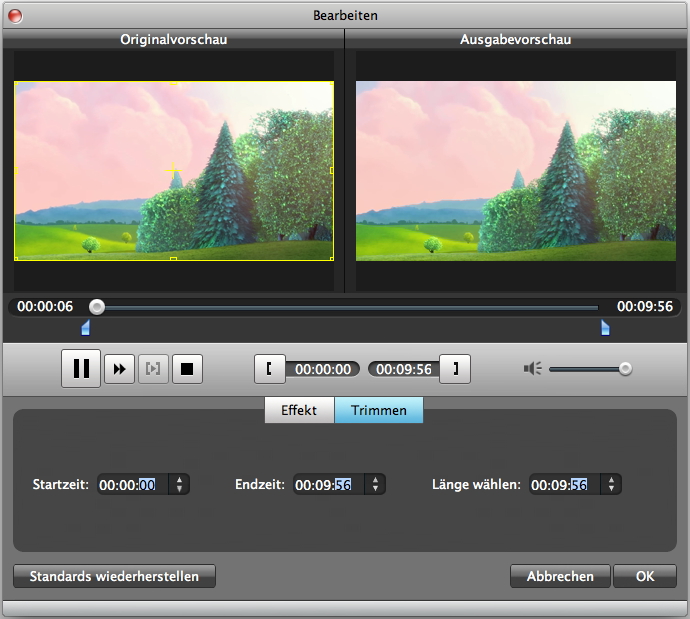Pause the video playback

click(x=81, y=369)
